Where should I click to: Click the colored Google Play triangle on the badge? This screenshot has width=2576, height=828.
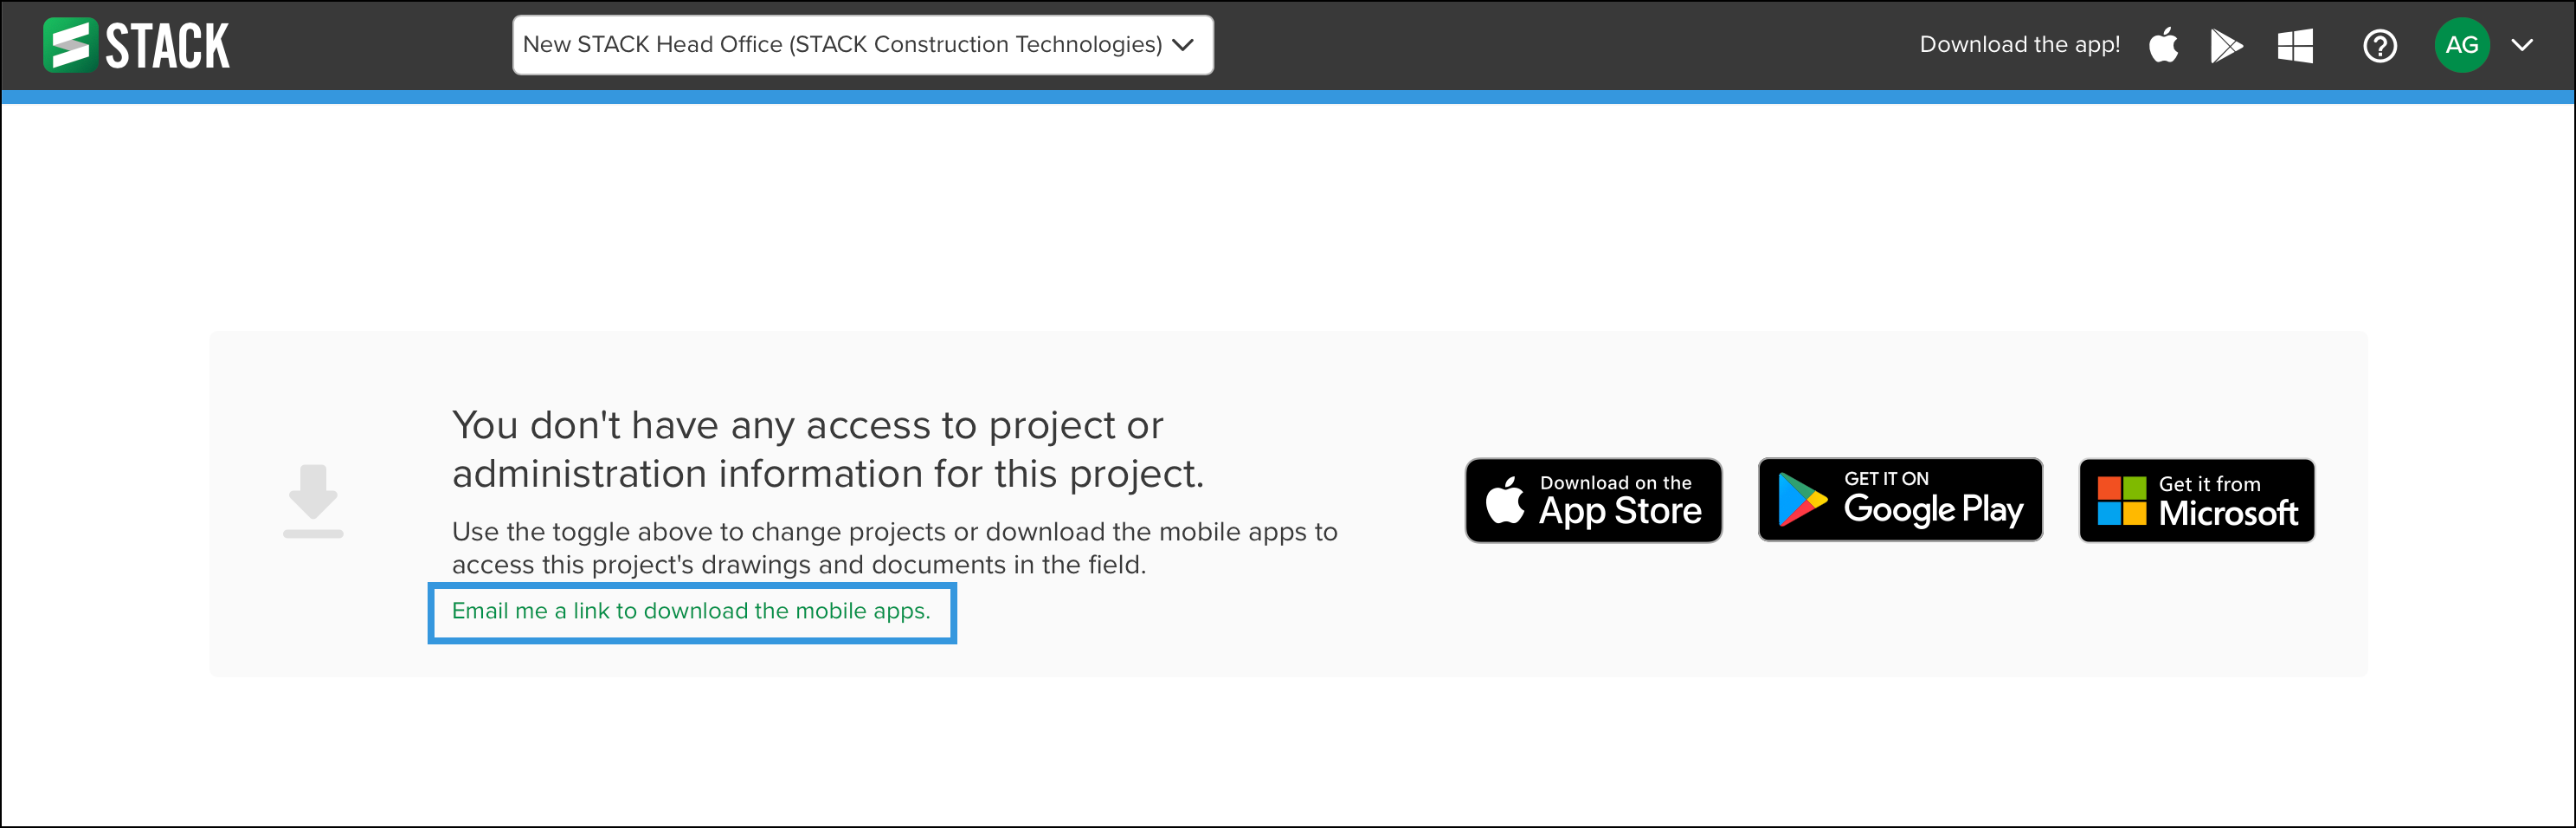click(1802, 500)
